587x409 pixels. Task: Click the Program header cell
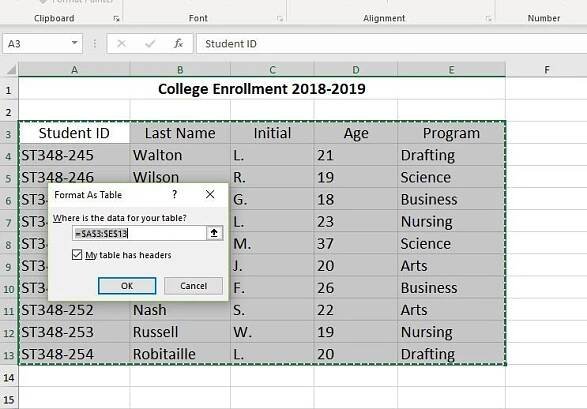point(451,133)
